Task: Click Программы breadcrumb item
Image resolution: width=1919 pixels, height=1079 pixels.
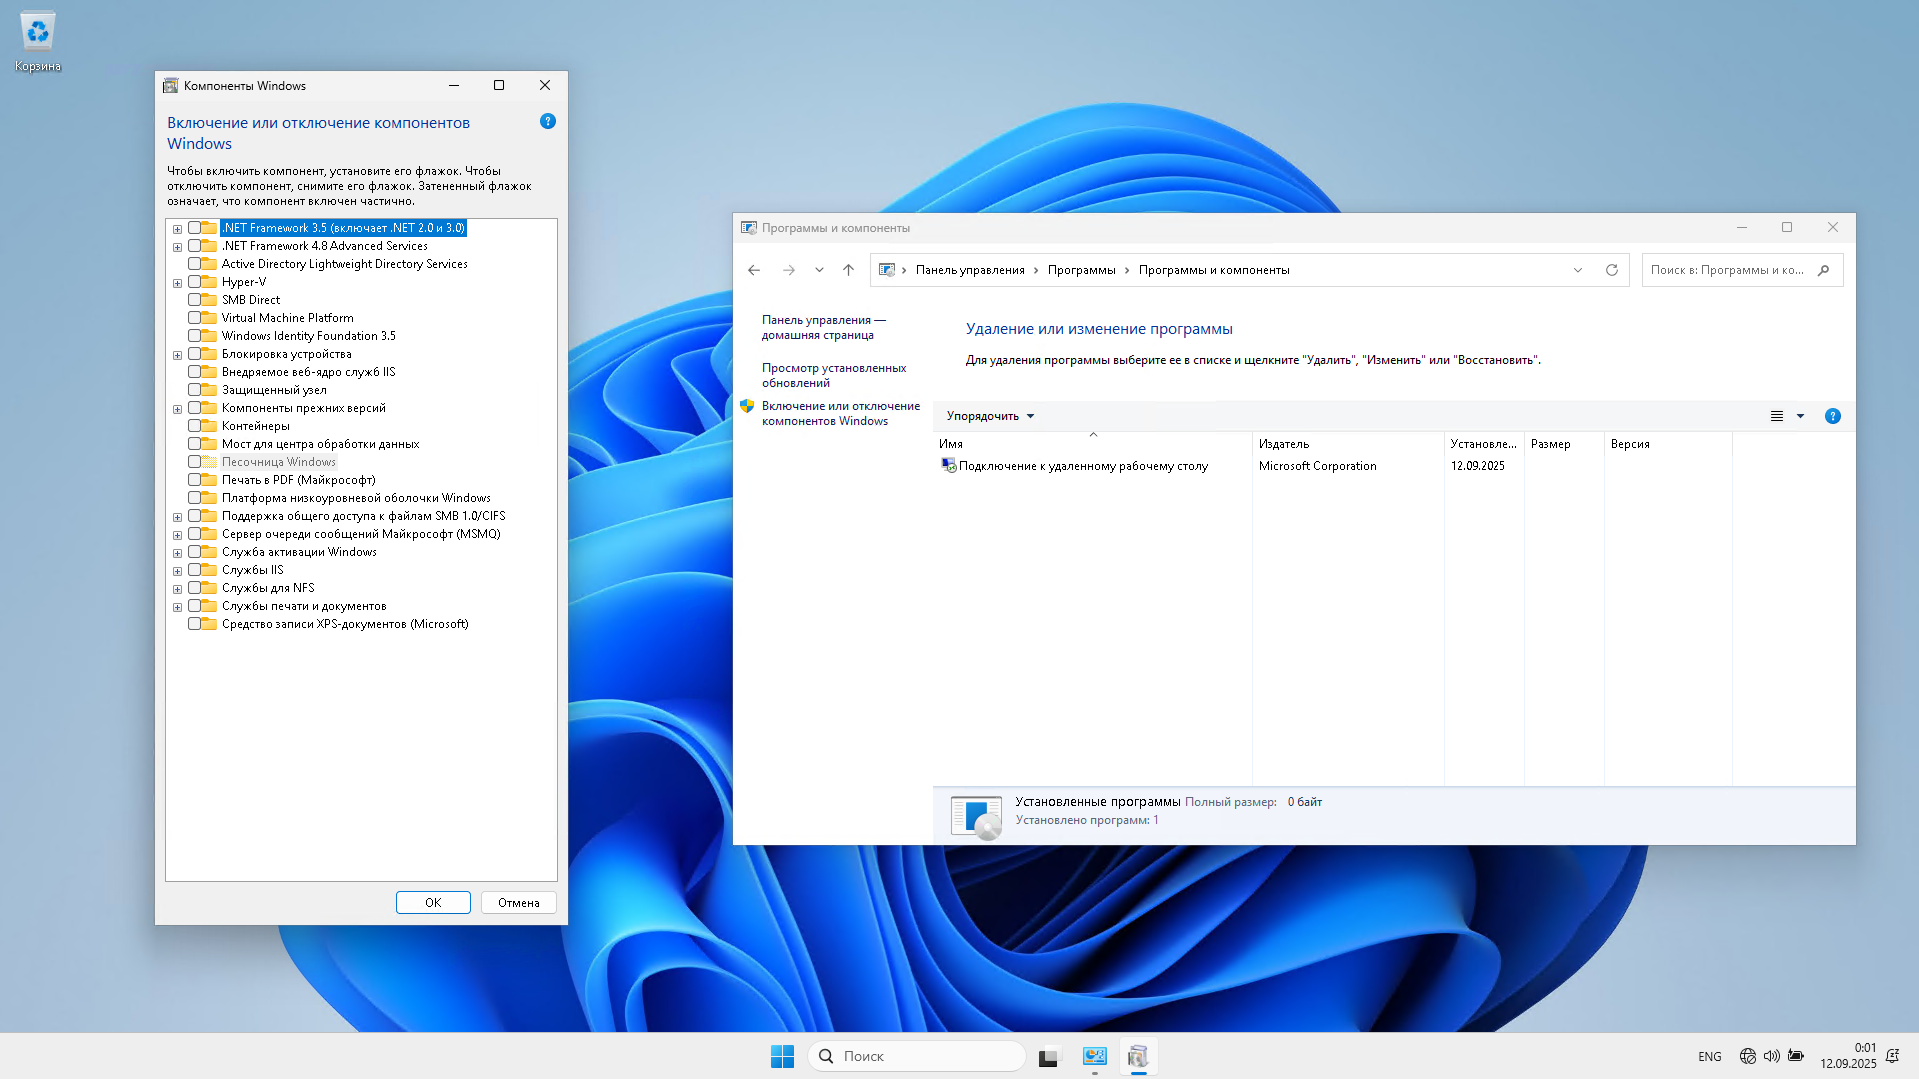Action: pyautogui.click(x=1081, y=270)
